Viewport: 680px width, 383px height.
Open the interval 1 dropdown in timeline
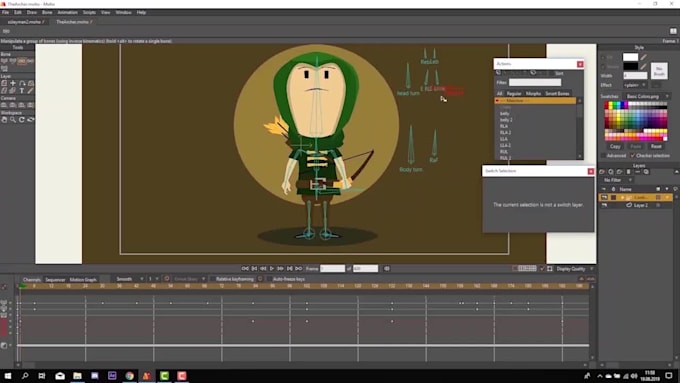[x=154, y=279]
